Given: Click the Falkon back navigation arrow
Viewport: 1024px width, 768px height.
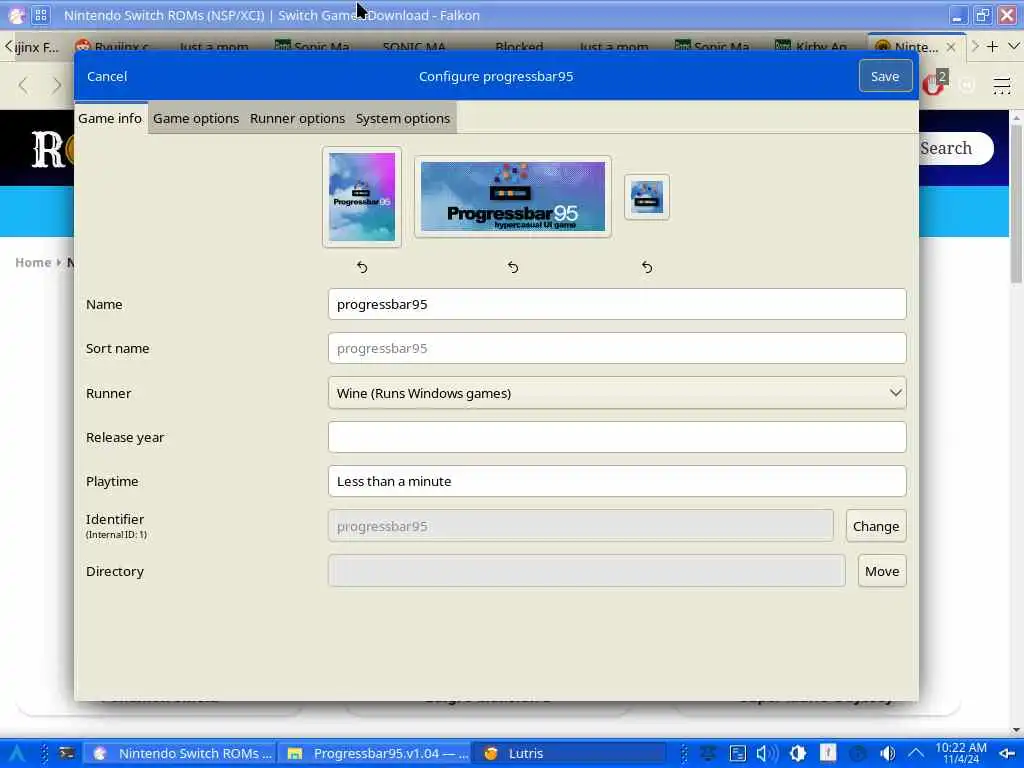Looking at the screenshot, I should pyautogui.click(x=24, y=86).
